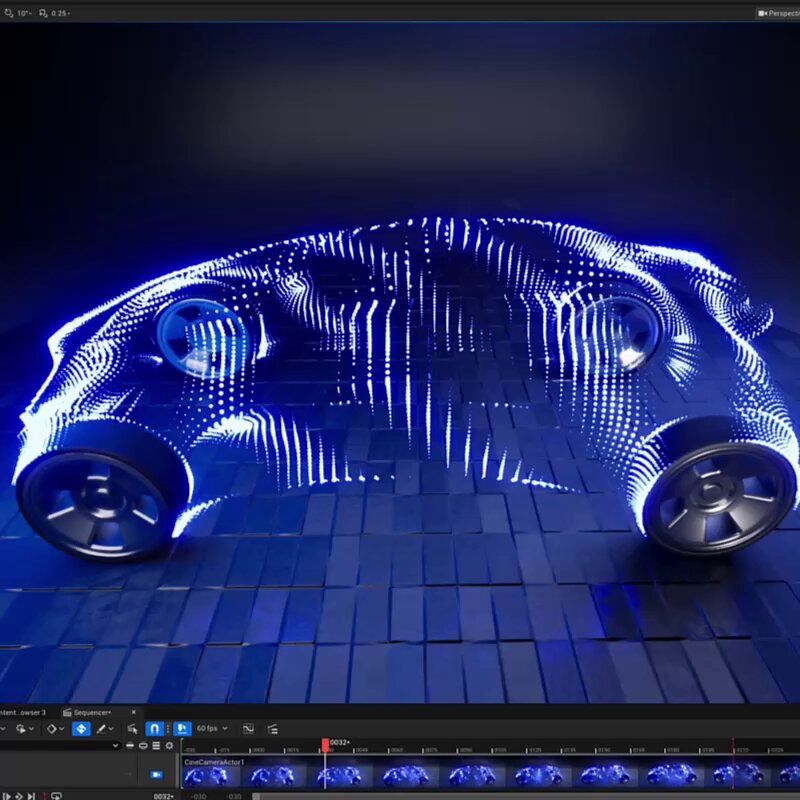Toggle rotation snapping icon
Screen dimensions: 800x800
click(9, 13)
